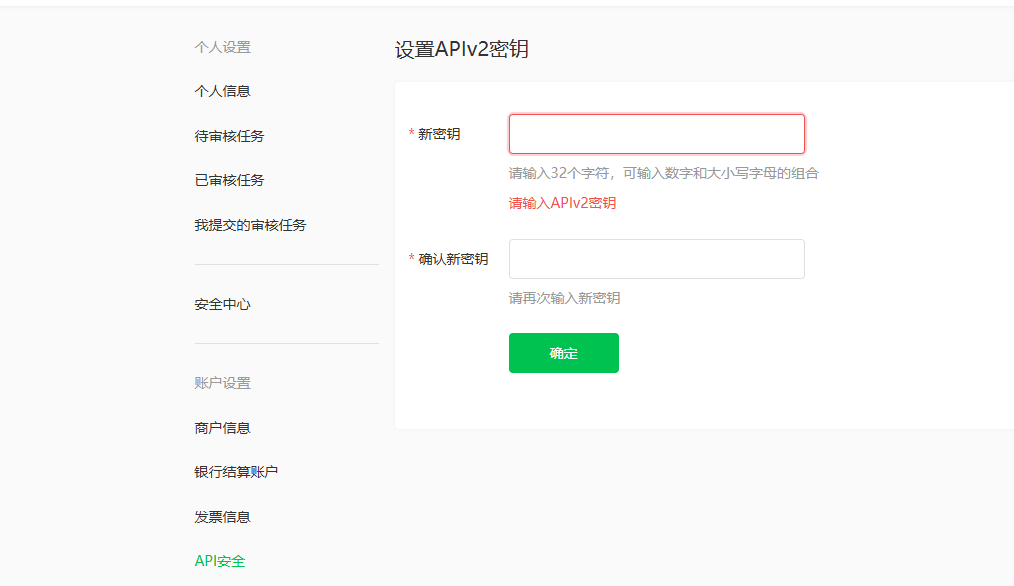Go to 待审核任务 page

(229, 136)
